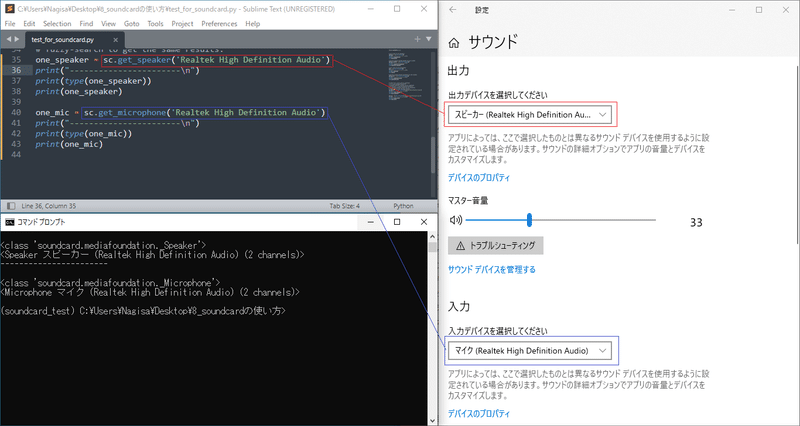Change Python syntax in status bar

click(403, 206)
